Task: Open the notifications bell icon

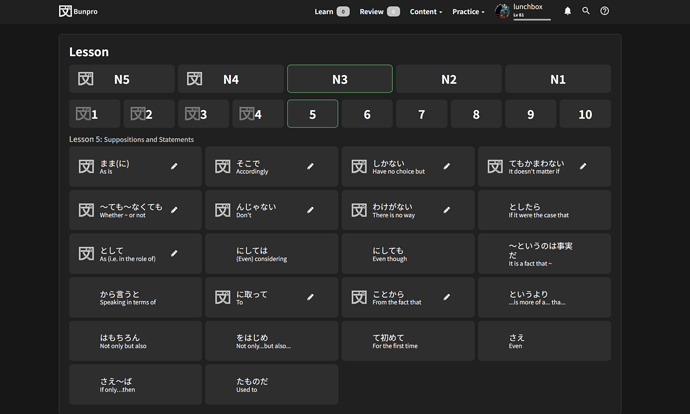Action: tap(568, 11)
